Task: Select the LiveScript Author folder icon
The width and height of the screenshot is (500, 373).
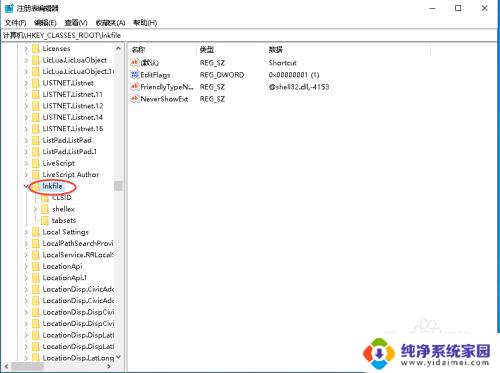Action: 36,175
